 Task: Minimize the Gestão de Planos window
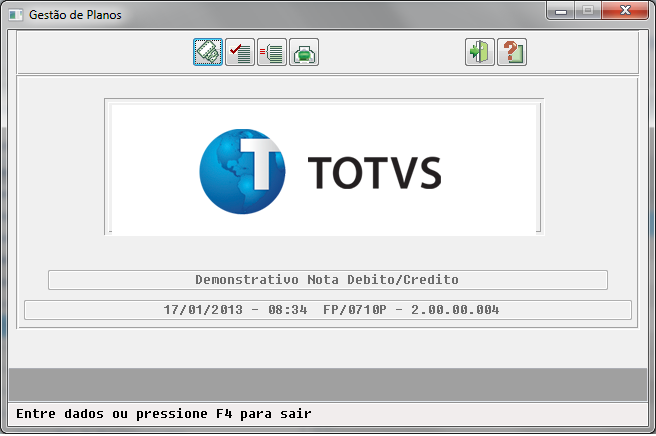tap(561, 11)
